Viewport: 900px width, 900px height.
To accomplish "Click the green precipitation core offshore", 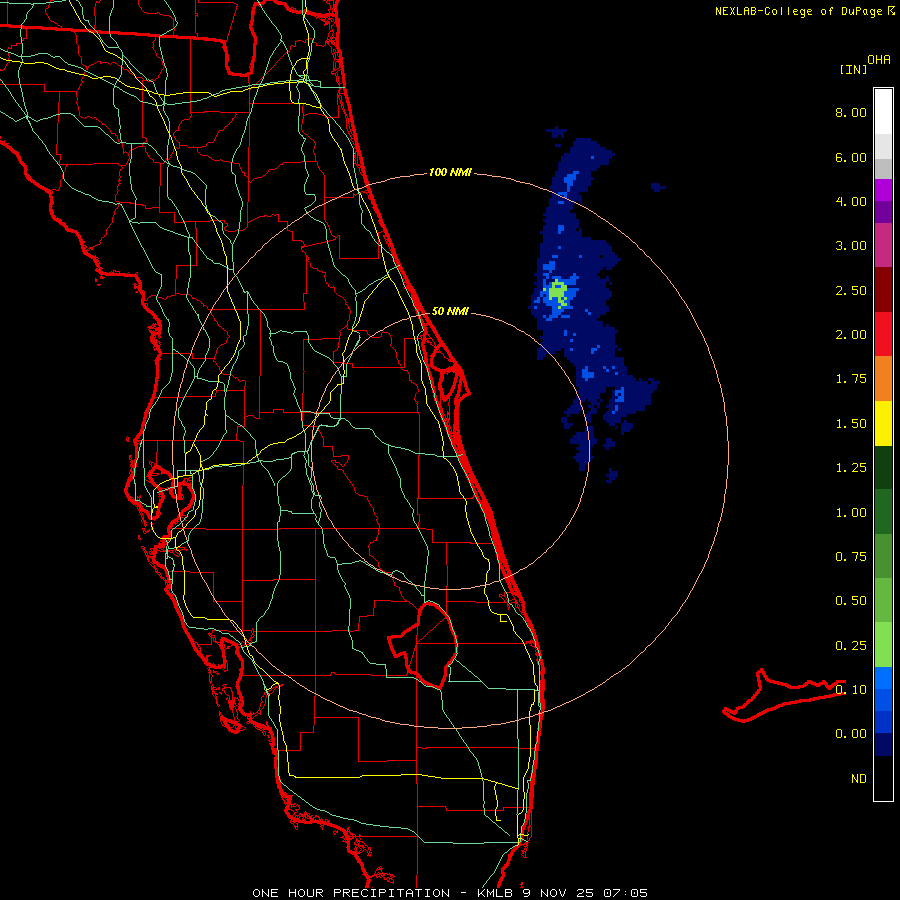I will coord(557,292).
